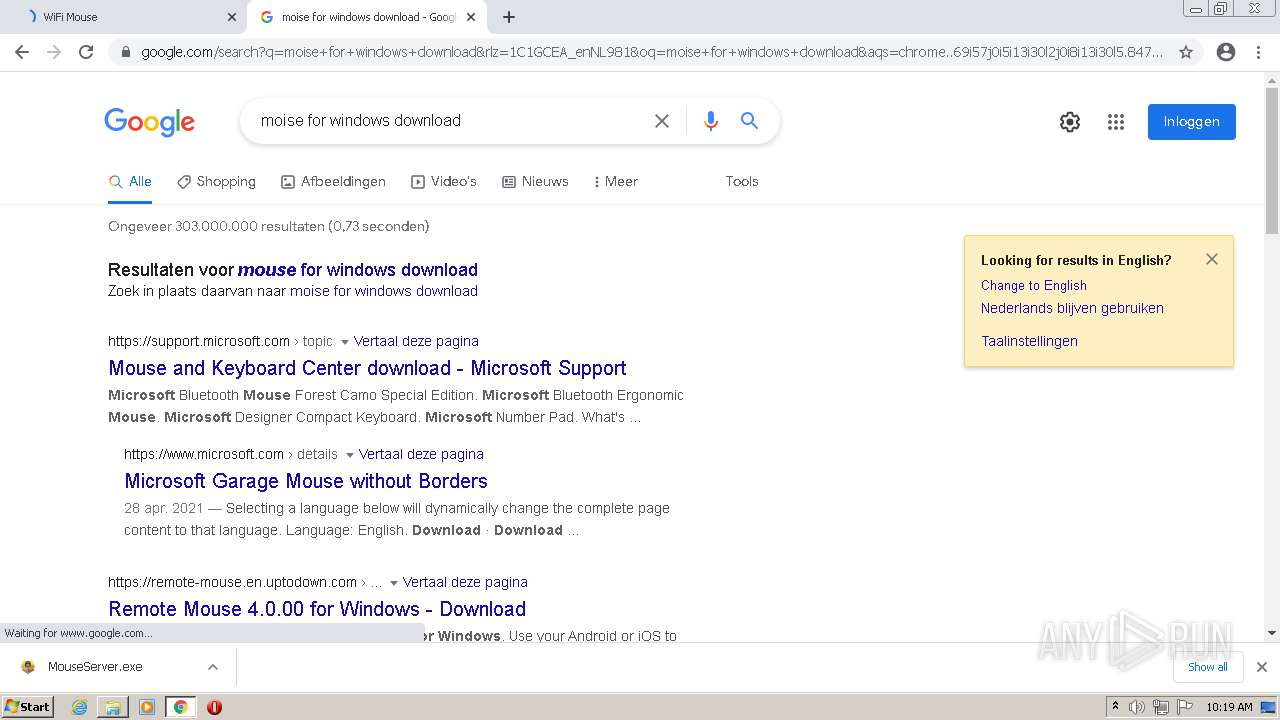This screenshot has width=1280, height=720.
Task: Expand the uptodown.com result options arrow
Action: click(x=394, y=583)
